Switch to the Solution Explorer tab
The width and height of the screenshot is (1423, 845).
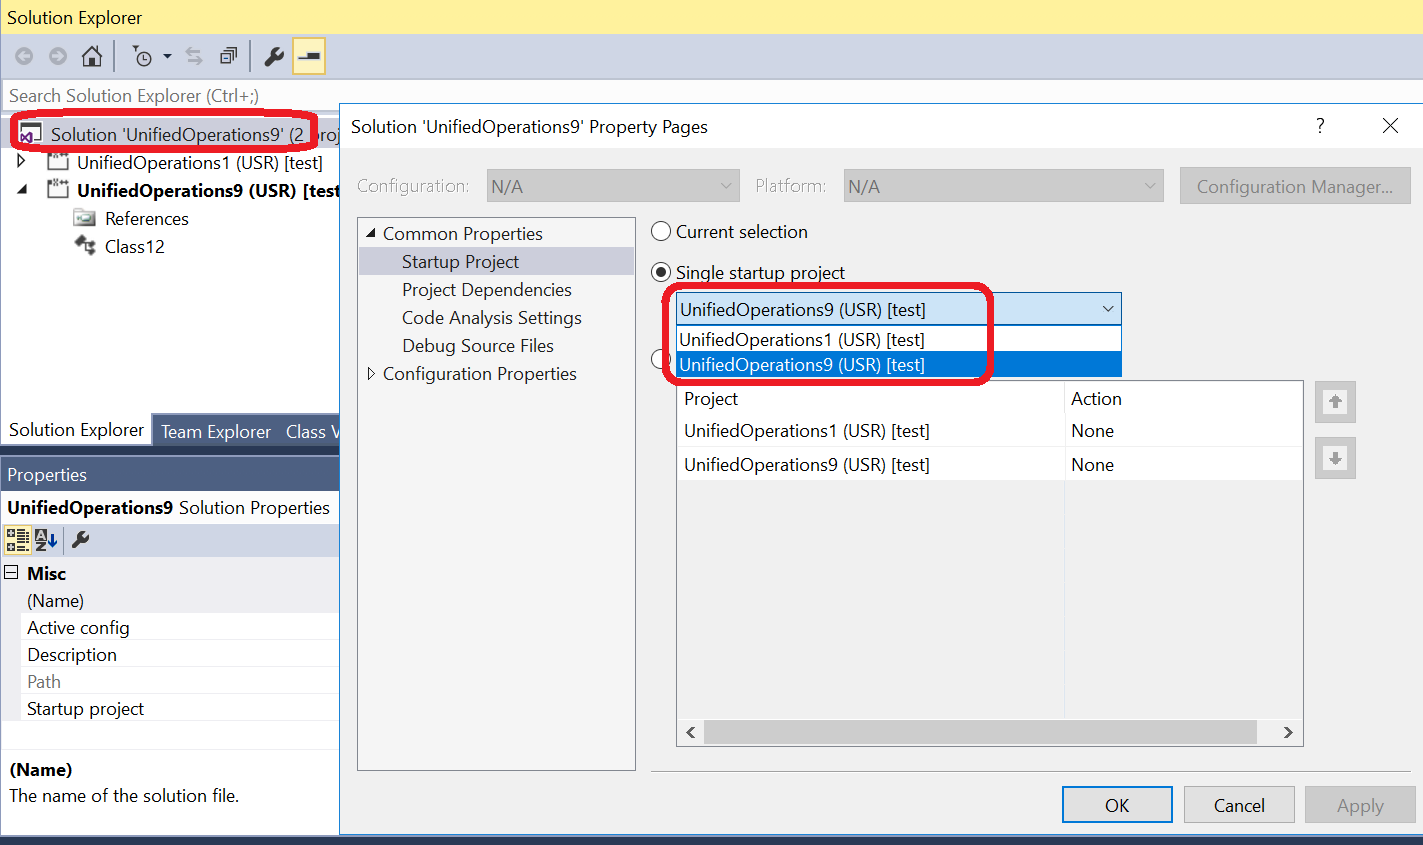(76, 430)
